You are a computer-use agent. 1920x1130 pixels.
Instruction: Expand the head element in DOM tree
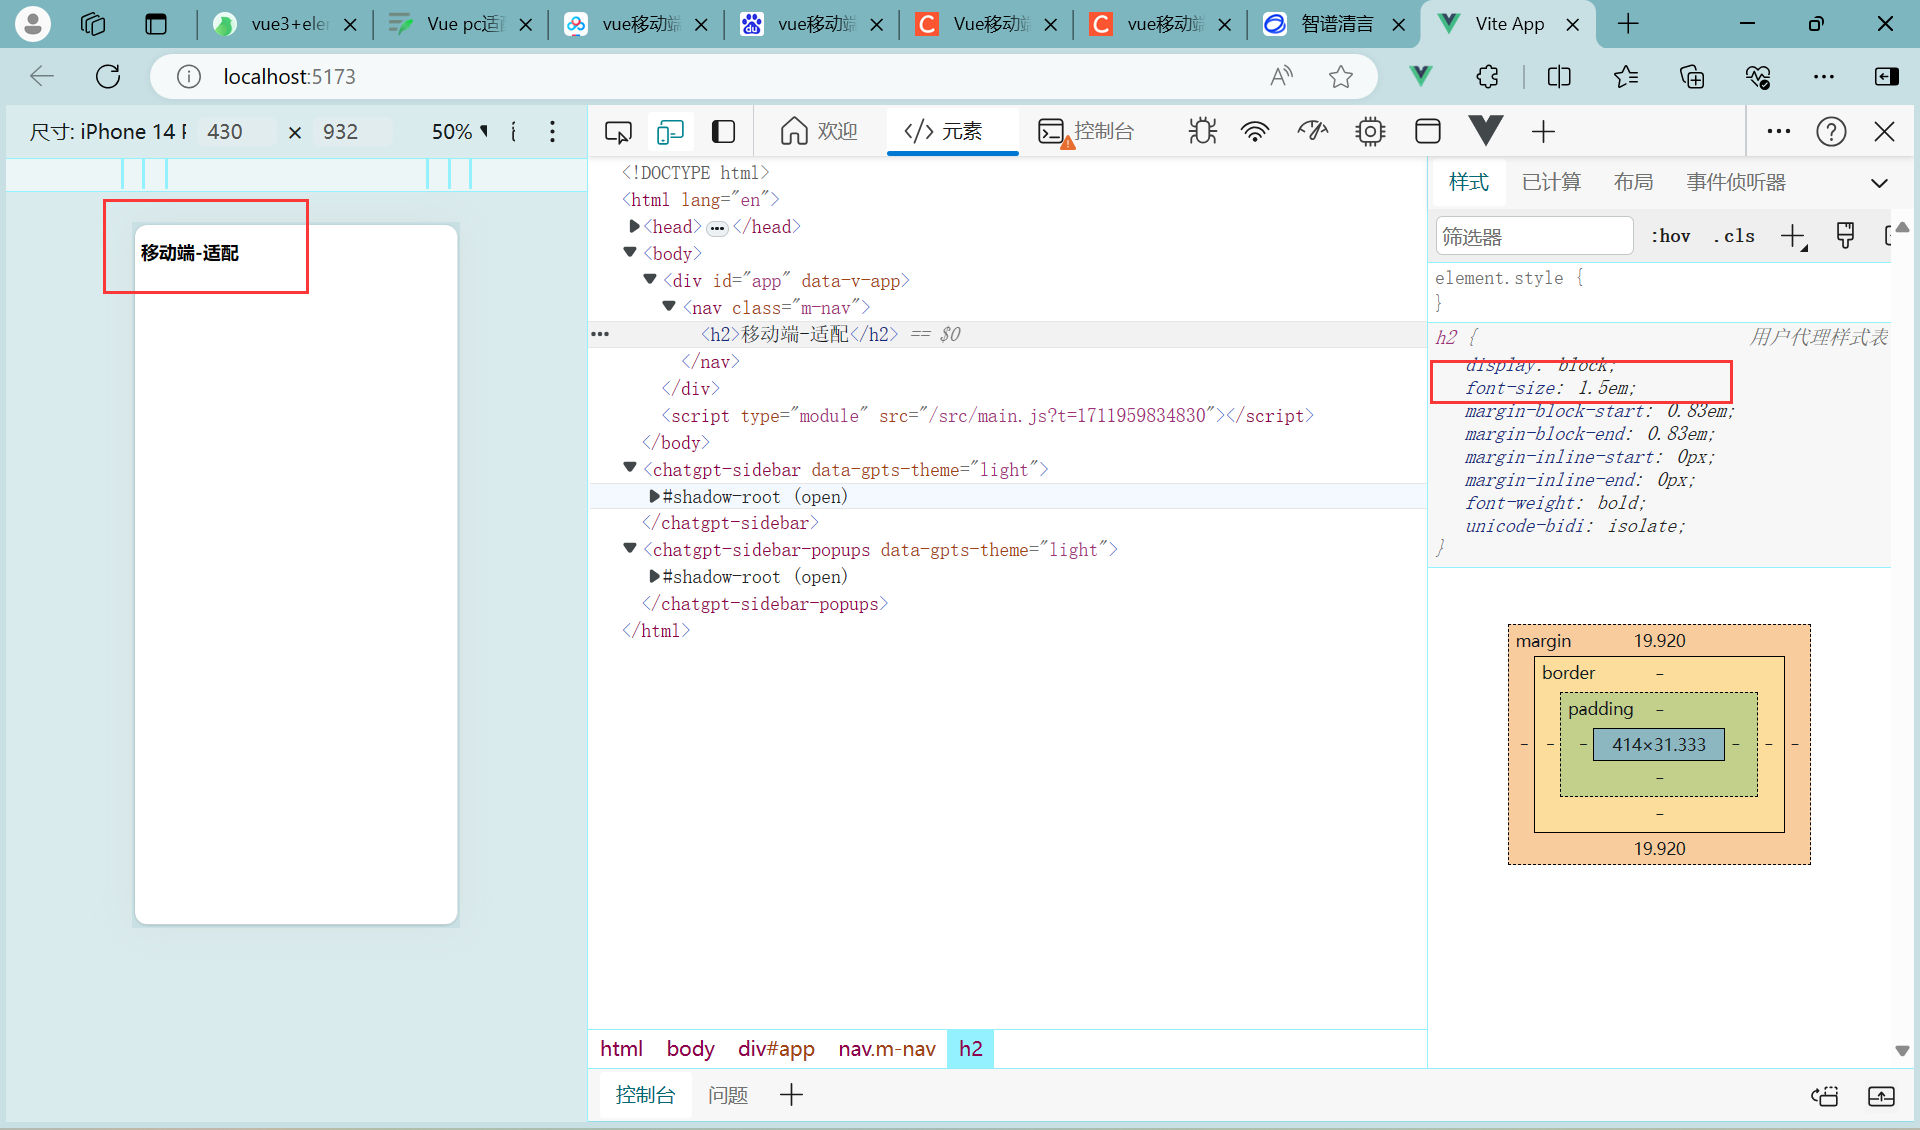[633, 227]
